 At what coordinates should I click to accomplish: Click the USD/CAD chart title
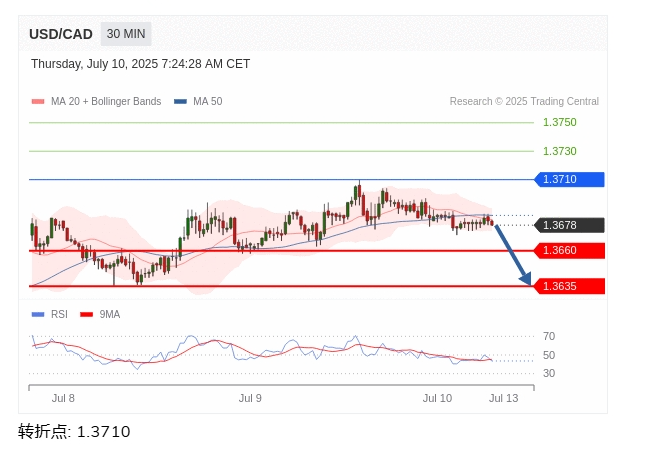coord(61,34)
